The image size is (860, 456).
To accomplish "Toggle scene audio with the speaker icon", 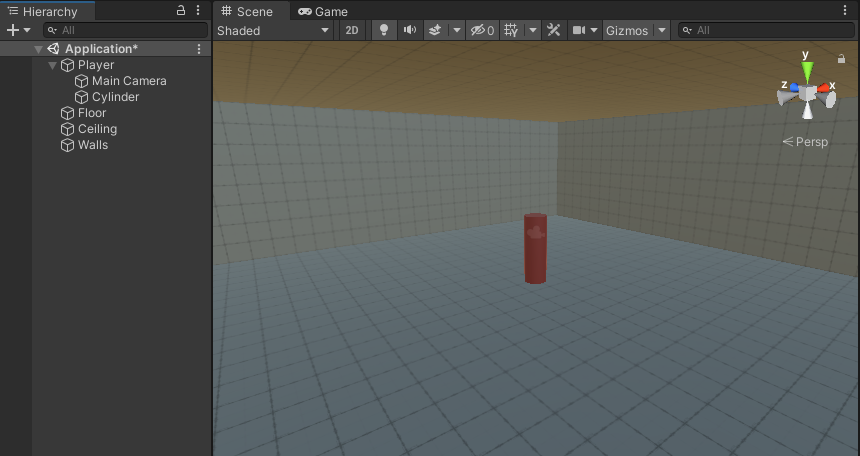I will click(410, 30).
